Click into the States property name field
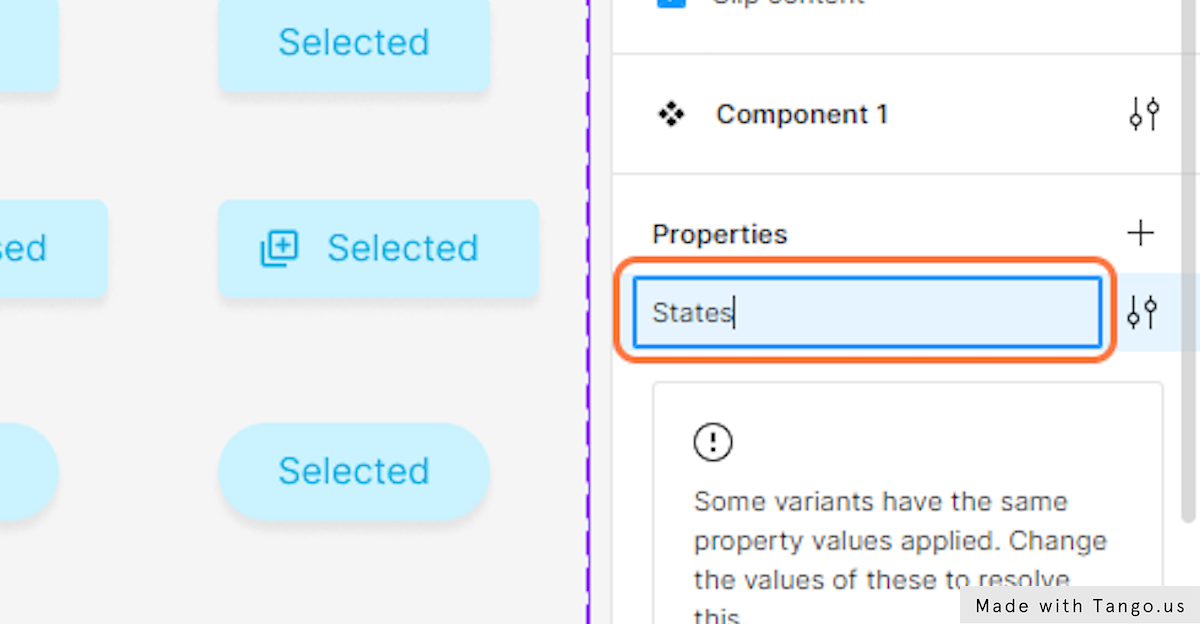The width and height of the screenshot is (1200, 624). coord(867,313)
